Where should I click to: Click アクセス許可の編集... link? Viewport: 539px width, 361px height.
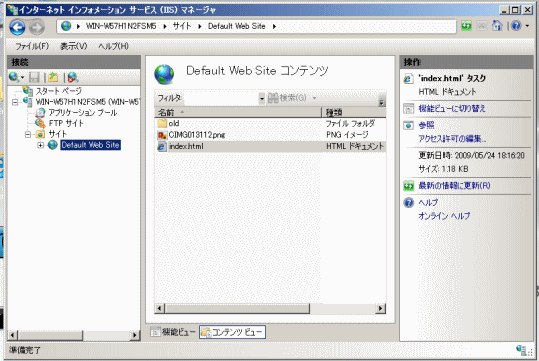452,139
